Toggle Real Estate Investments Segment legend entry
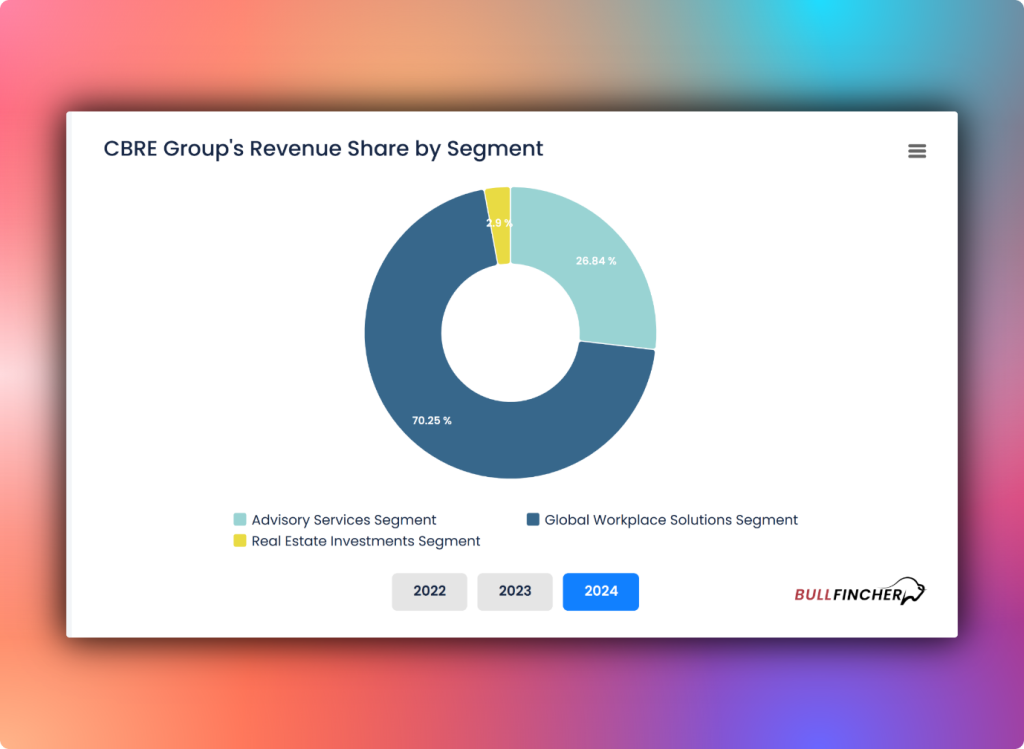Viewport: 1024px width, 749px height. click(357, 541)
